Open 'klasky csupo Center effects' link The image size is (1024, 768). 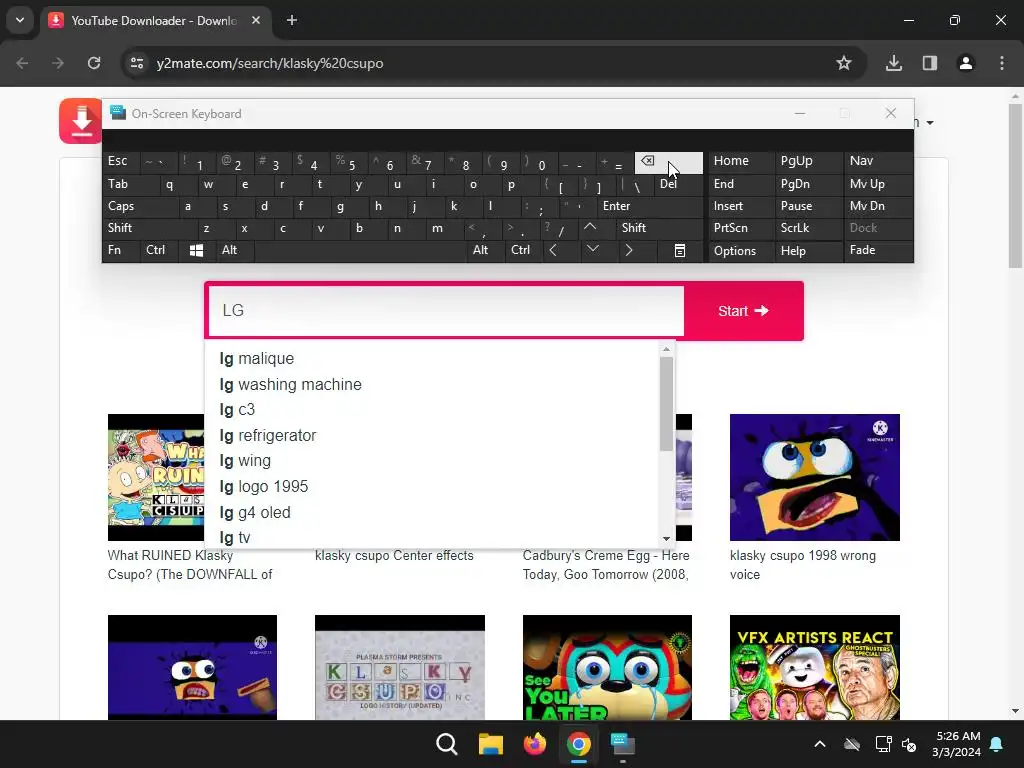(x=394, y=556)
